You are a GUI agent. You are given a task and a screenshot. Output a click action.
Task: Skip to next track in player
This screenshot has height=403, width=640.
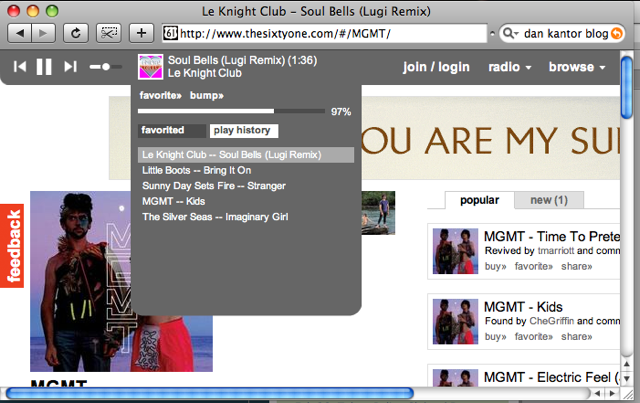70,67
